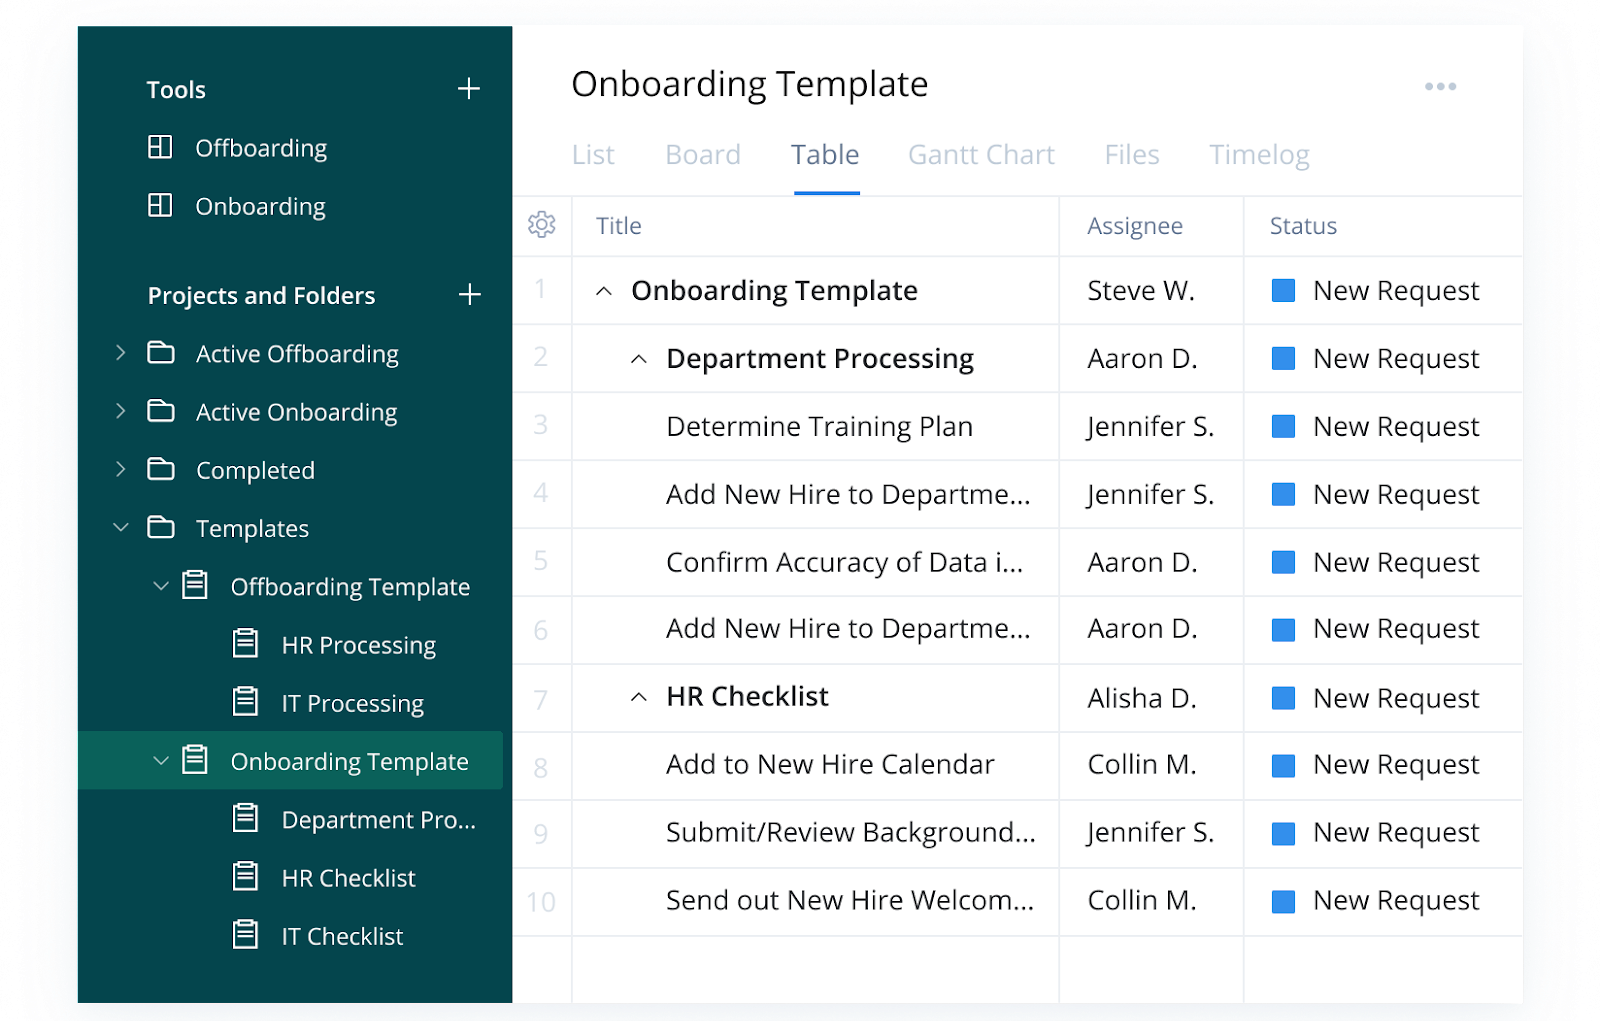The height and width of the screenshot is (1021, 1600).
Task: Open the Timelog view
Action: 1258,154
